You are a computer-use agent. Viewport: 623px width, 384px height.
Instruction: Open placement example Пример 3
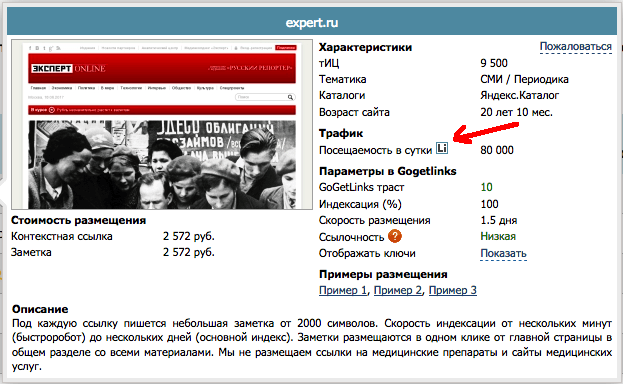click(x=453, y=290)
